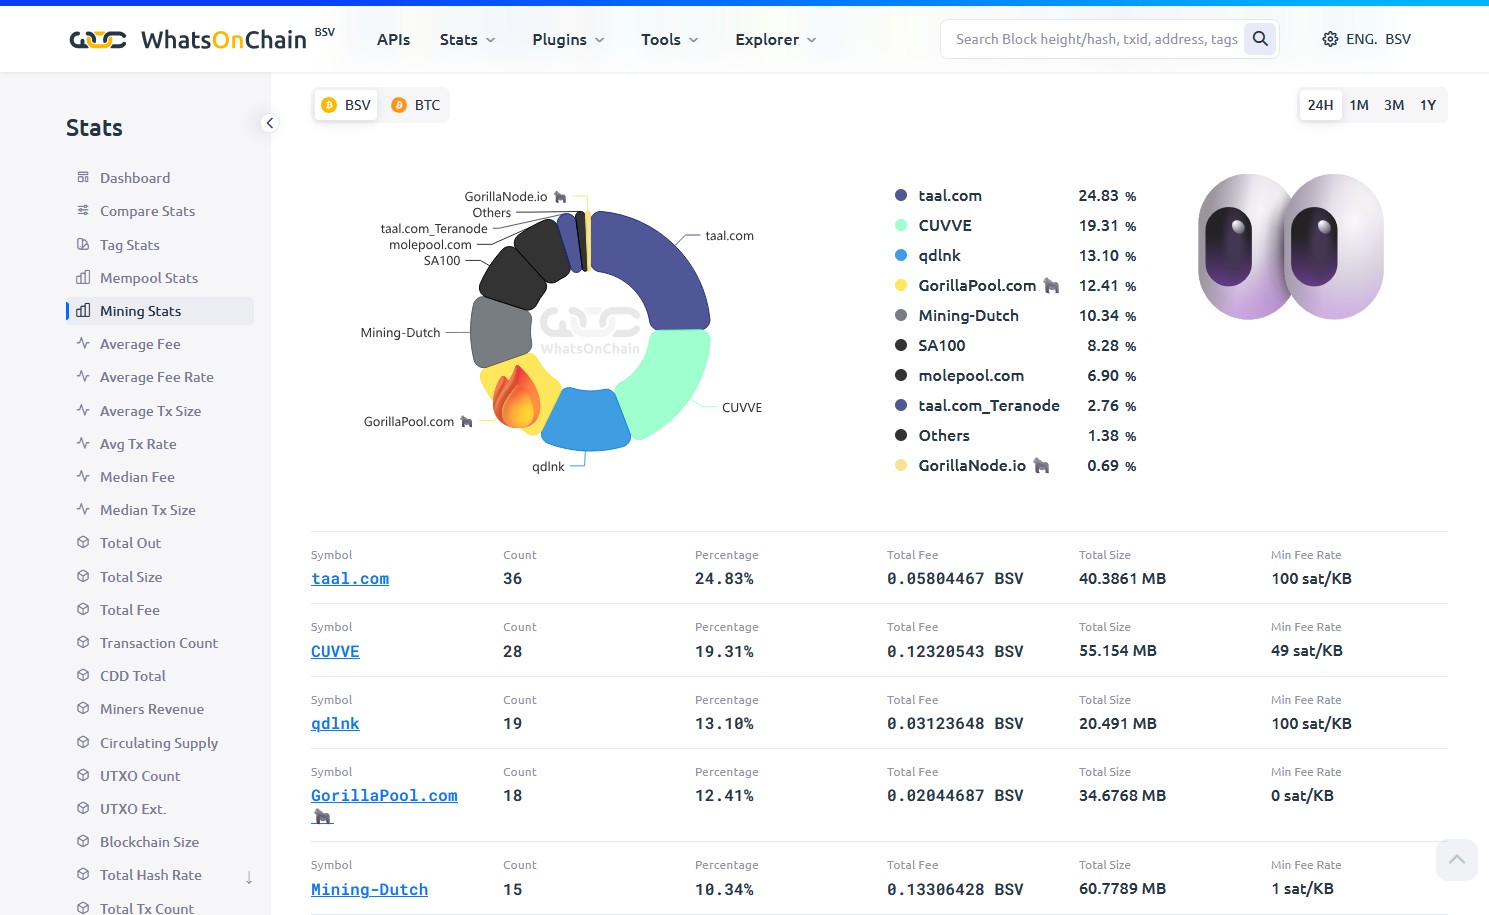This screenshot has width=1489, height=915.
Task: Select the 3M time range
Action: [x=1394, y=105]
